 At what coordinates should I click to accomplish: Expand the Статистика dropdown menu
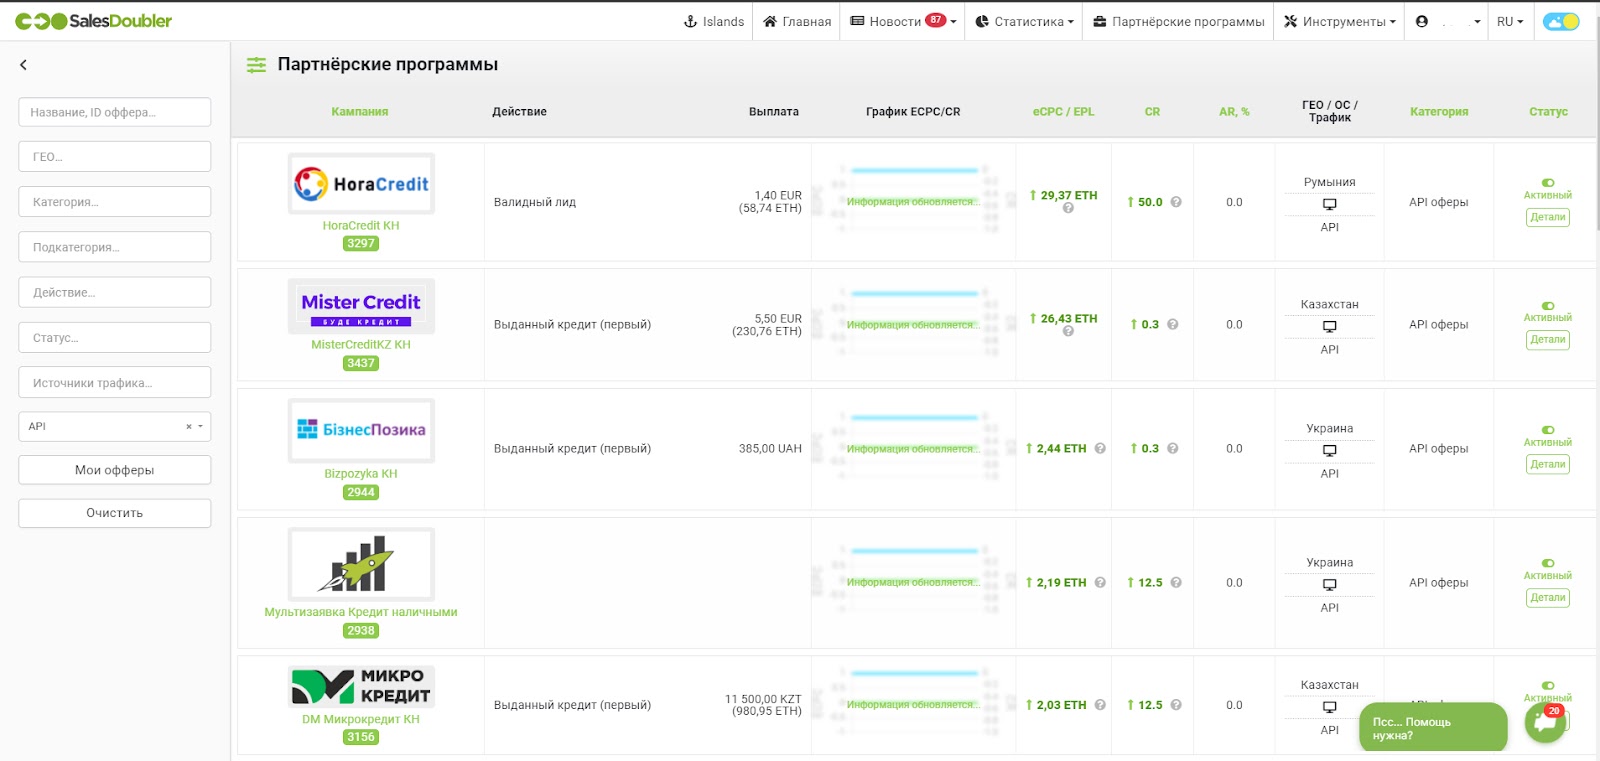(x=1024, y=21)
